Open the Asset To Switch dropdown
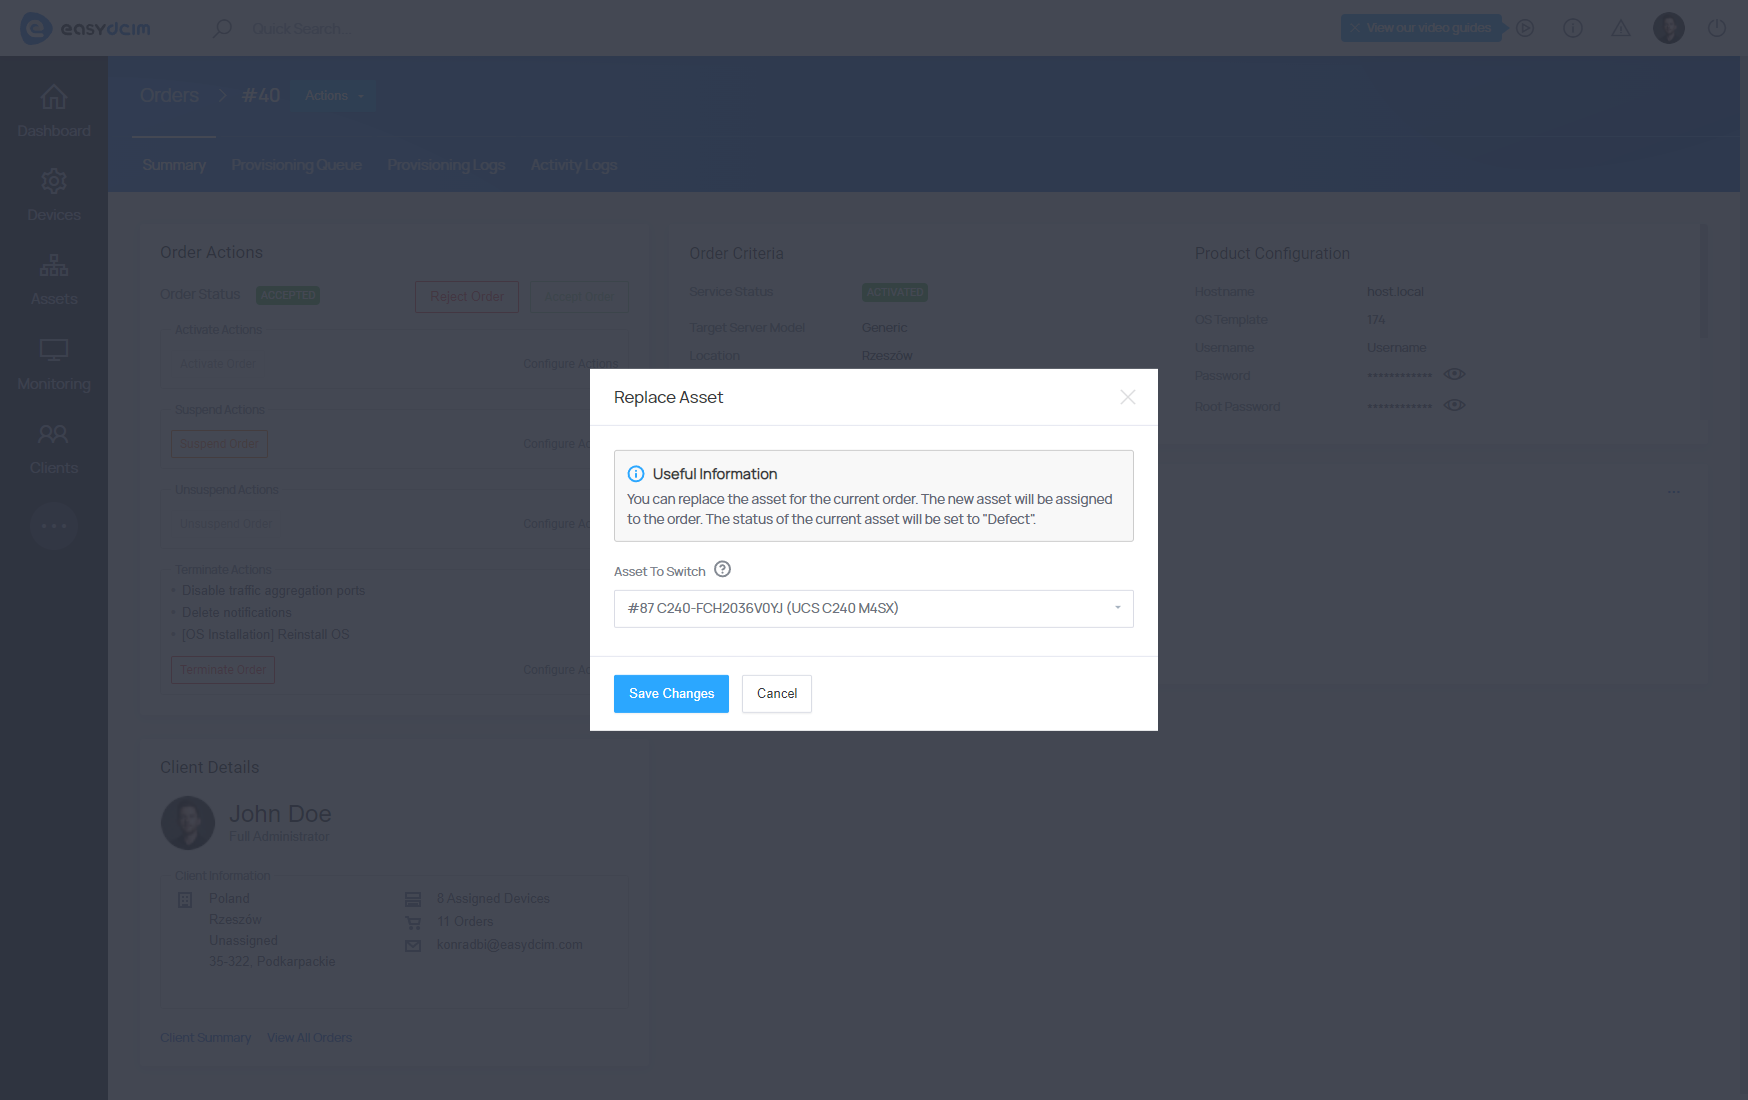 click(x=874, y=609)
